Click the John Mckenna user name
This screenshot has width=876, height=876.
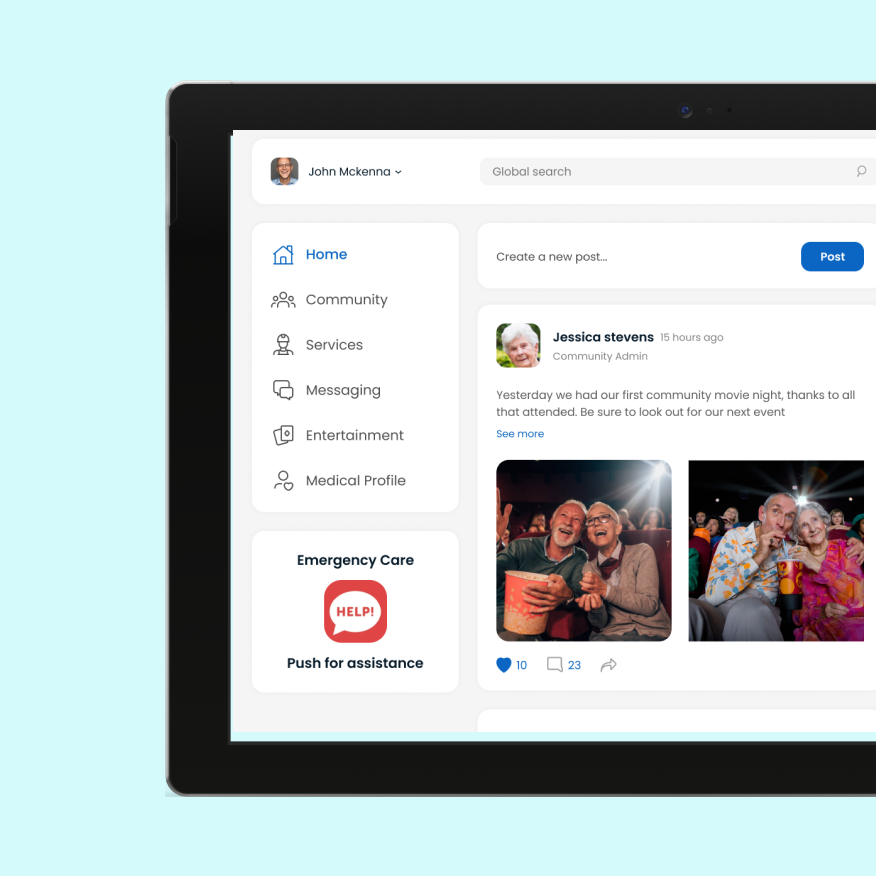click(x=350, y=172)
